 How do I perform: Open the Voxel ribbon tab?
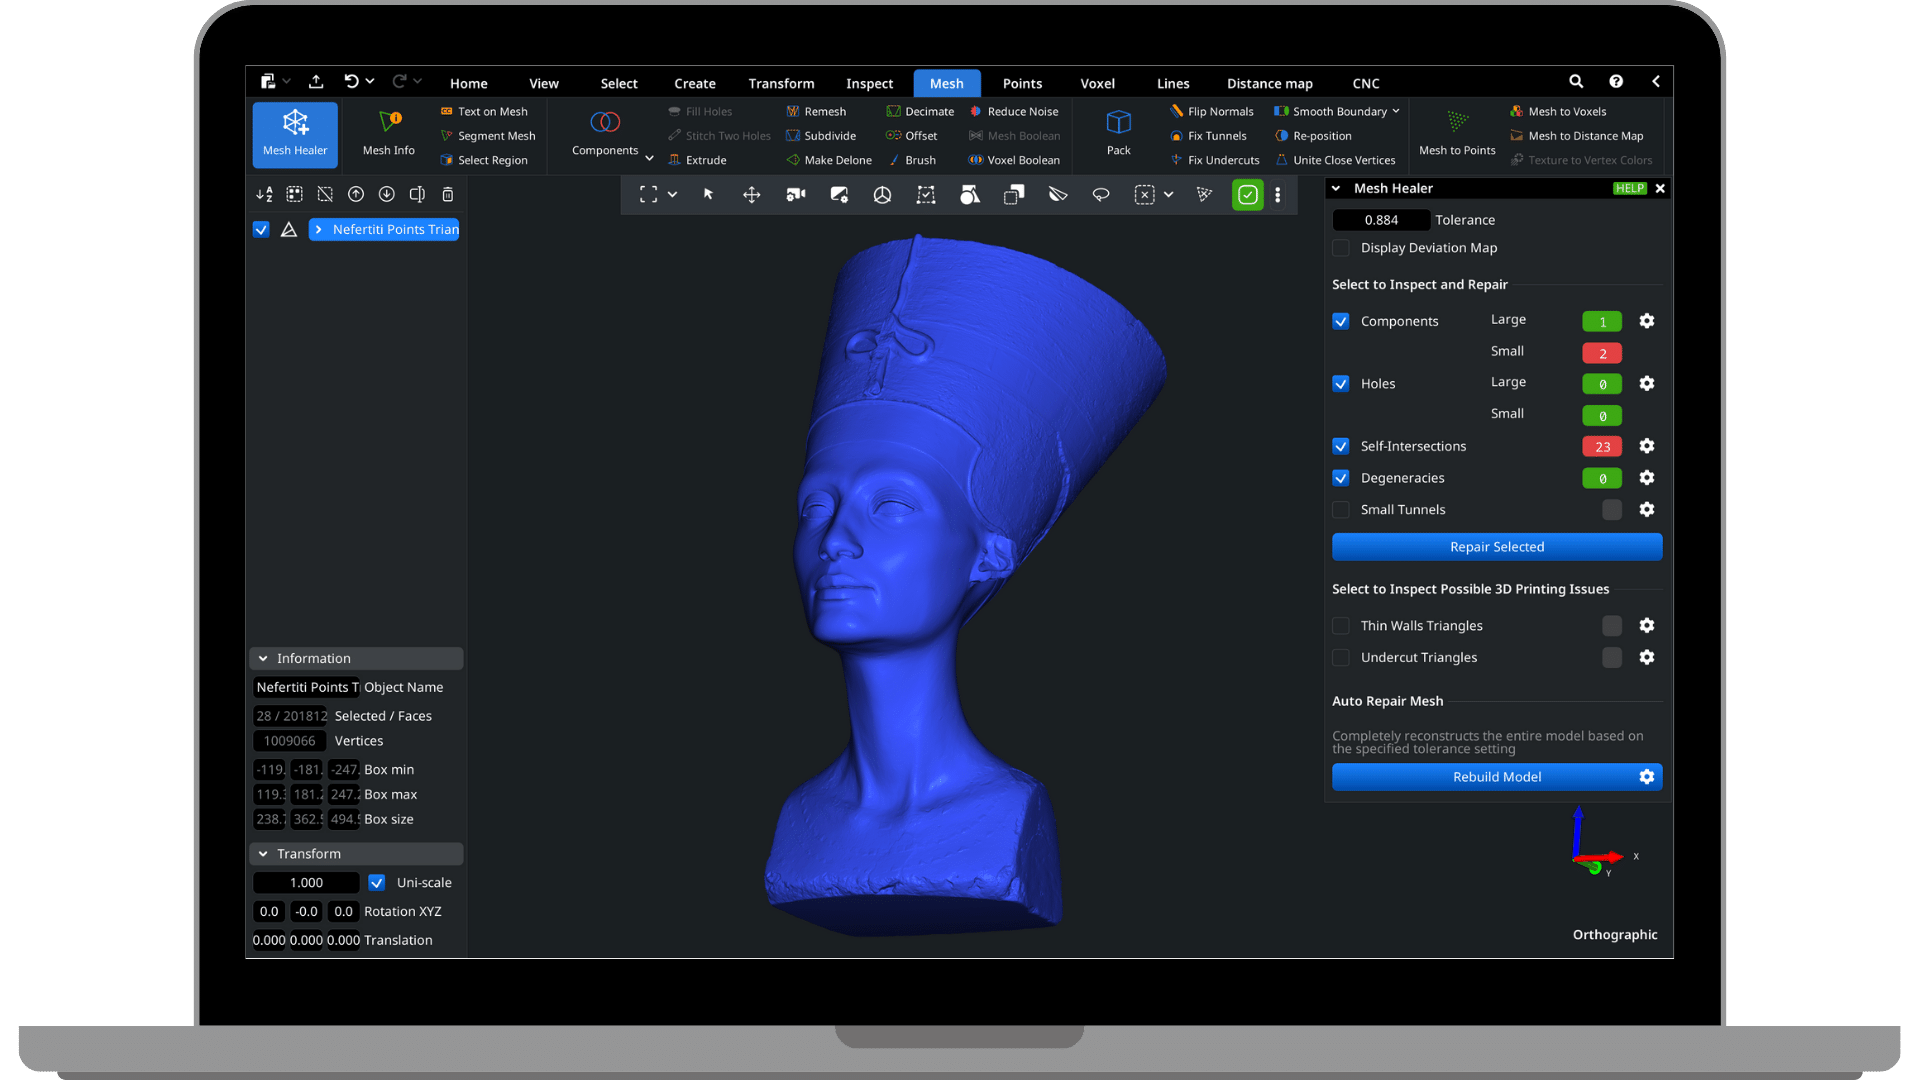[x=1097, y=84]
